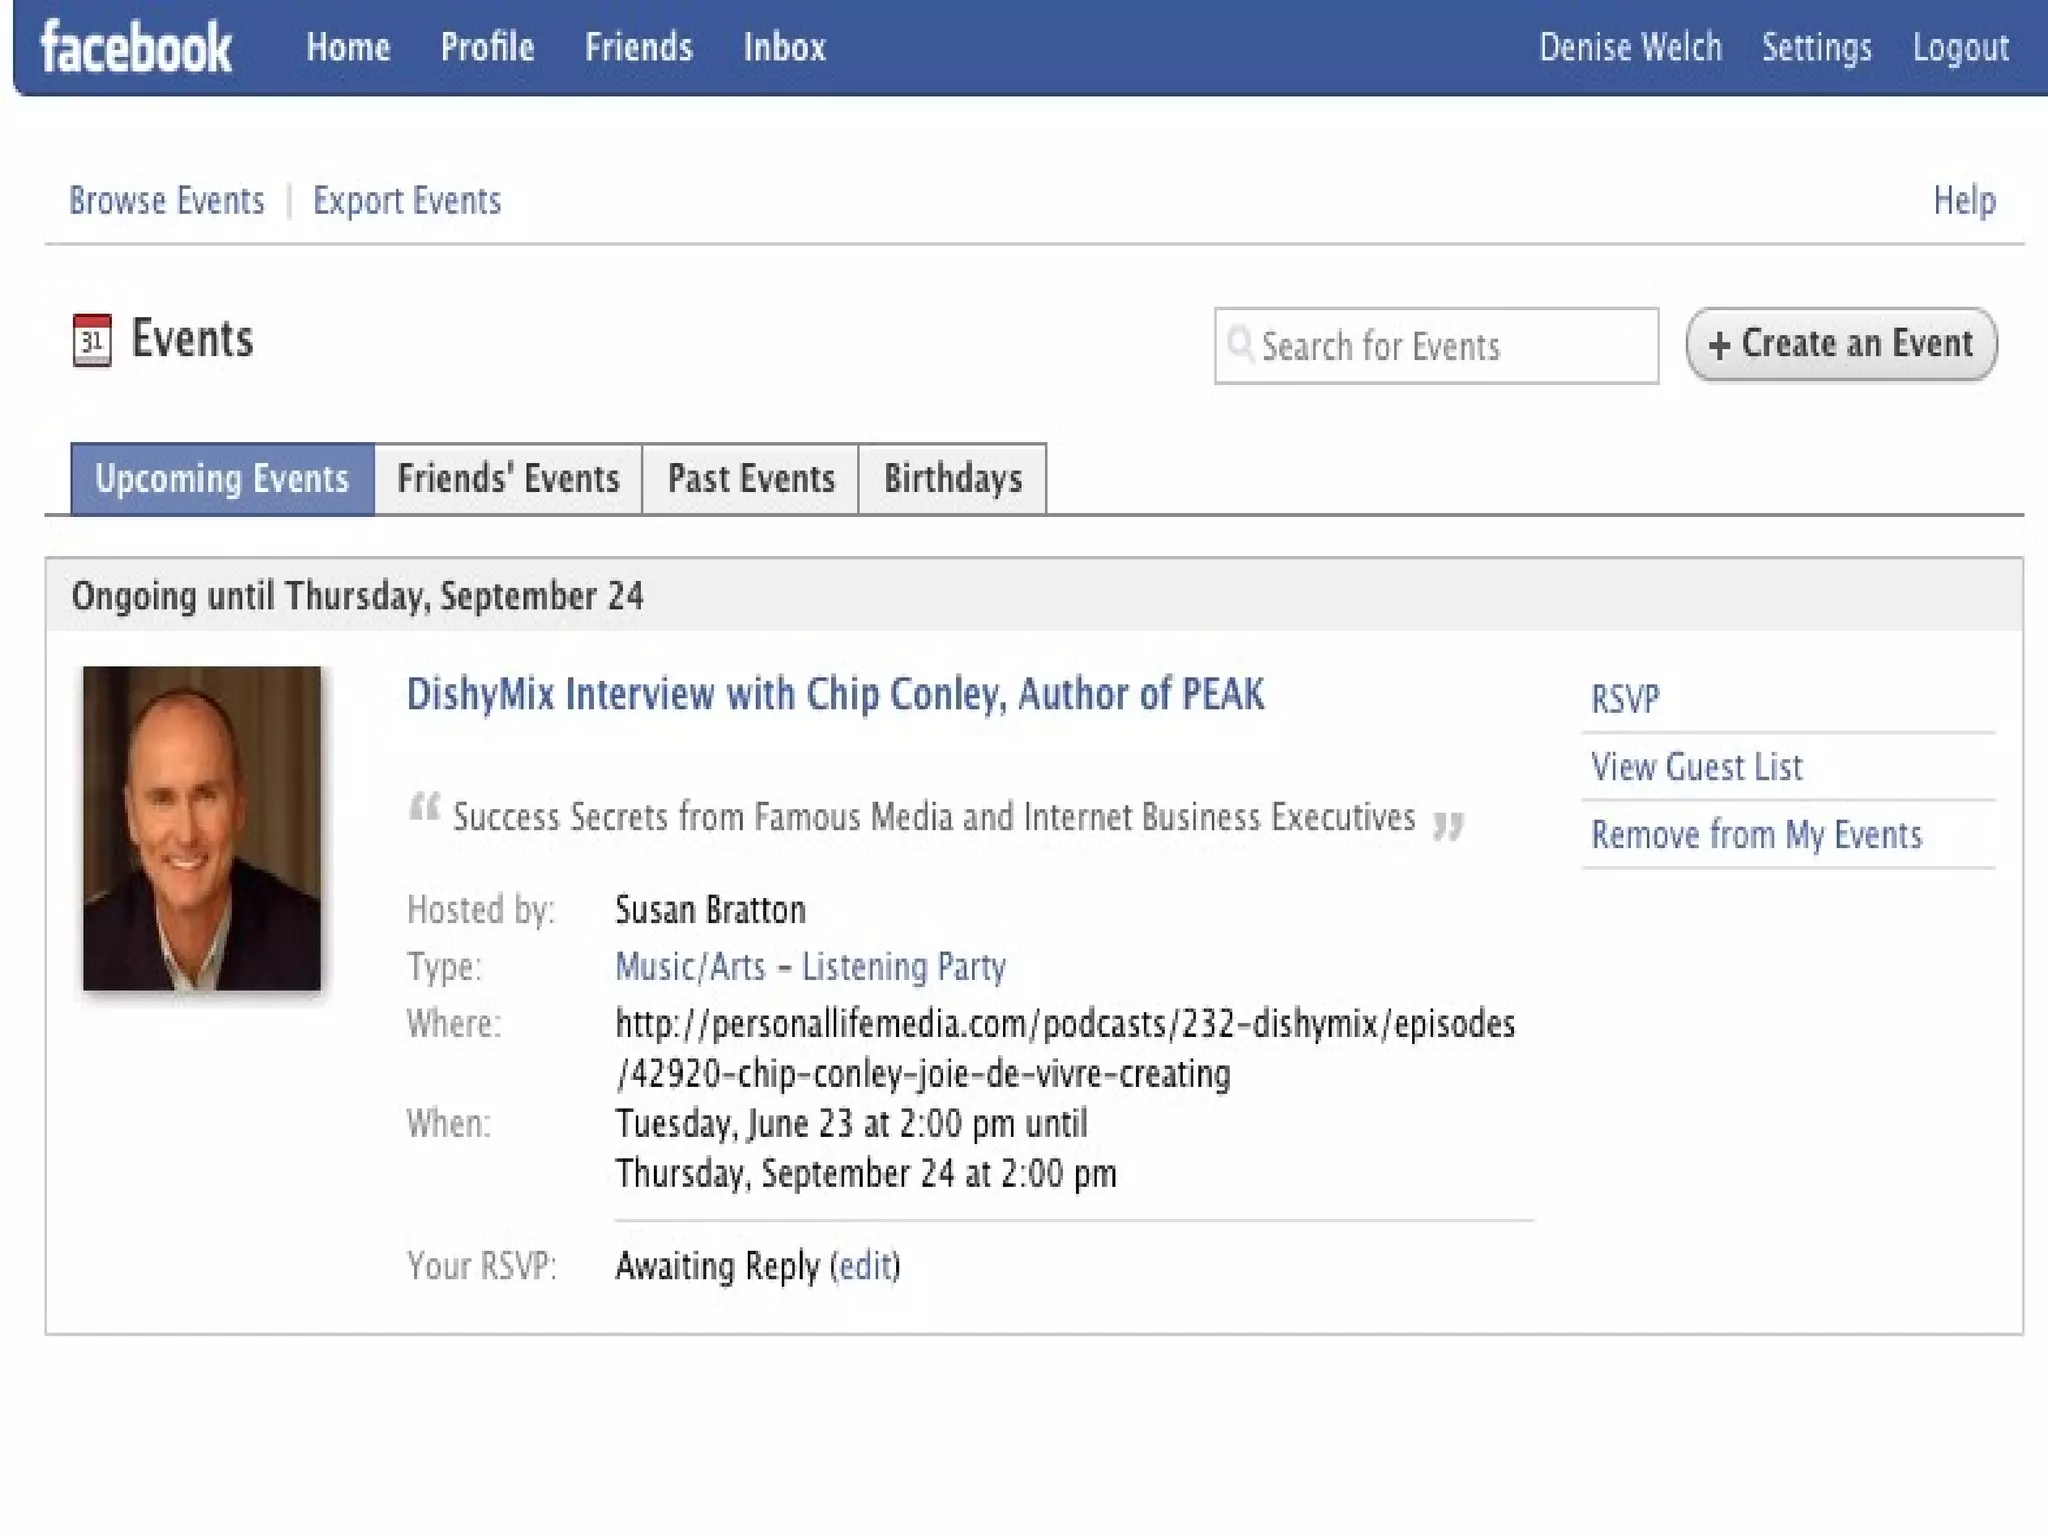Open Chip Conley's event photo

[202, 828]
